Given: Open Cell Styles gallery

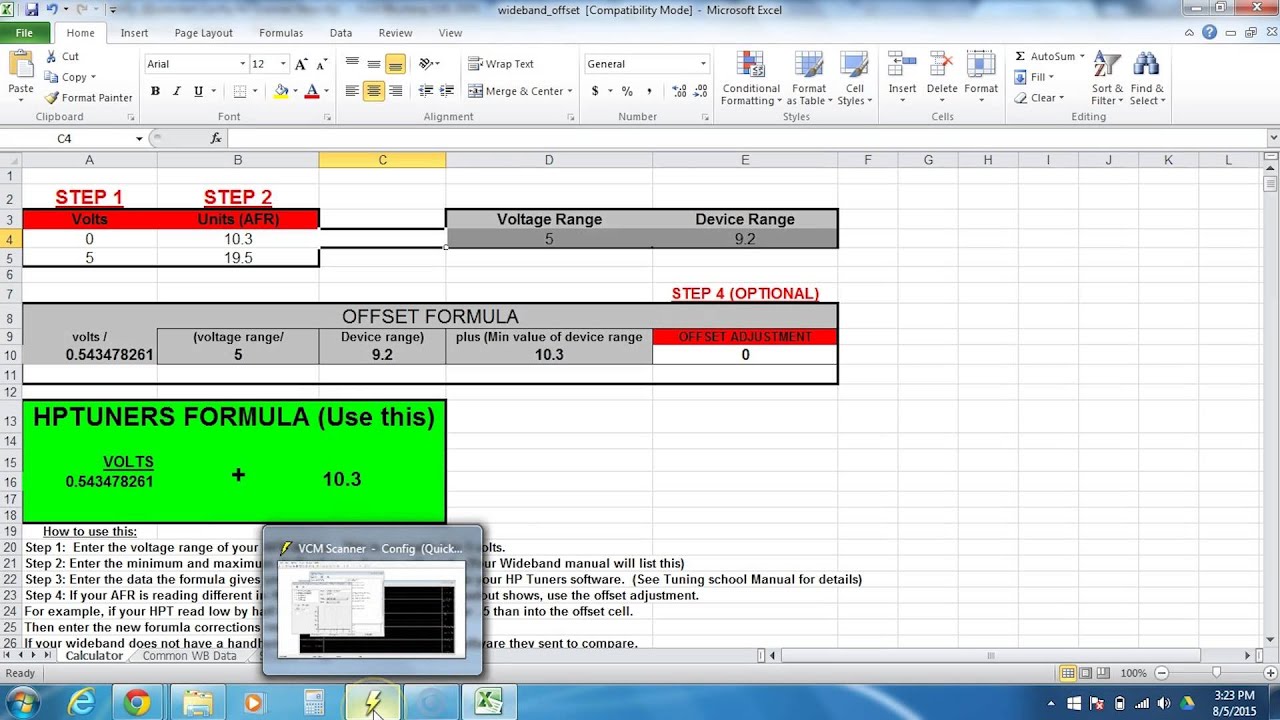Looking at the screenshot, I should click(x=854, y=78).
